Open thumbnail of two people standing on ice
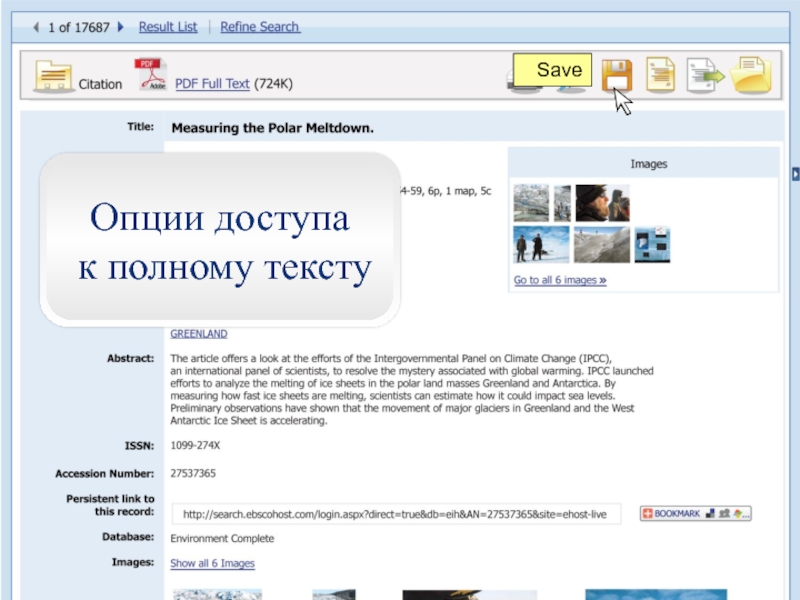 coord(541,244)
